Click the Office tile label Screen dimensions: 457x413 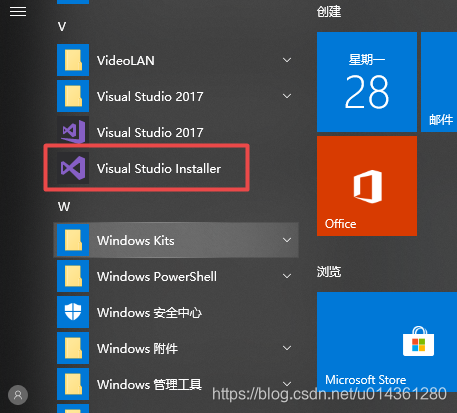click(341, 224)
